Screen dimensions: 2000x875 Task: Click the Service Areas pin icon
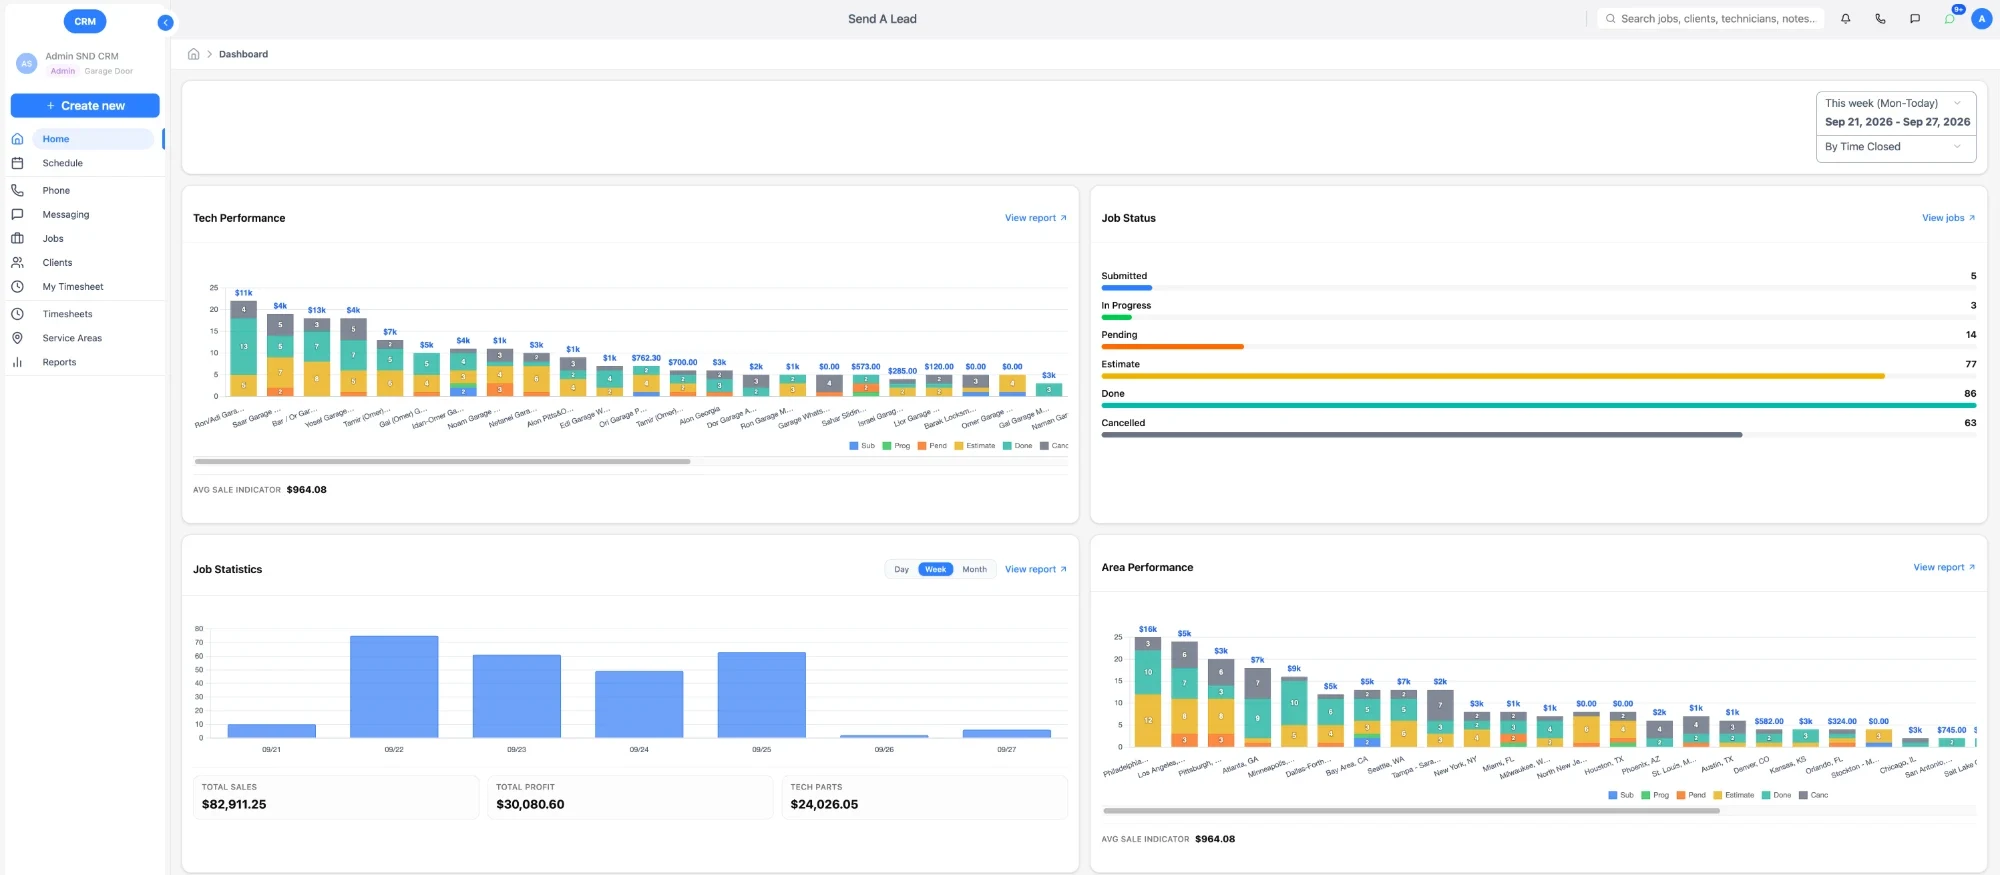pos(17,338)
